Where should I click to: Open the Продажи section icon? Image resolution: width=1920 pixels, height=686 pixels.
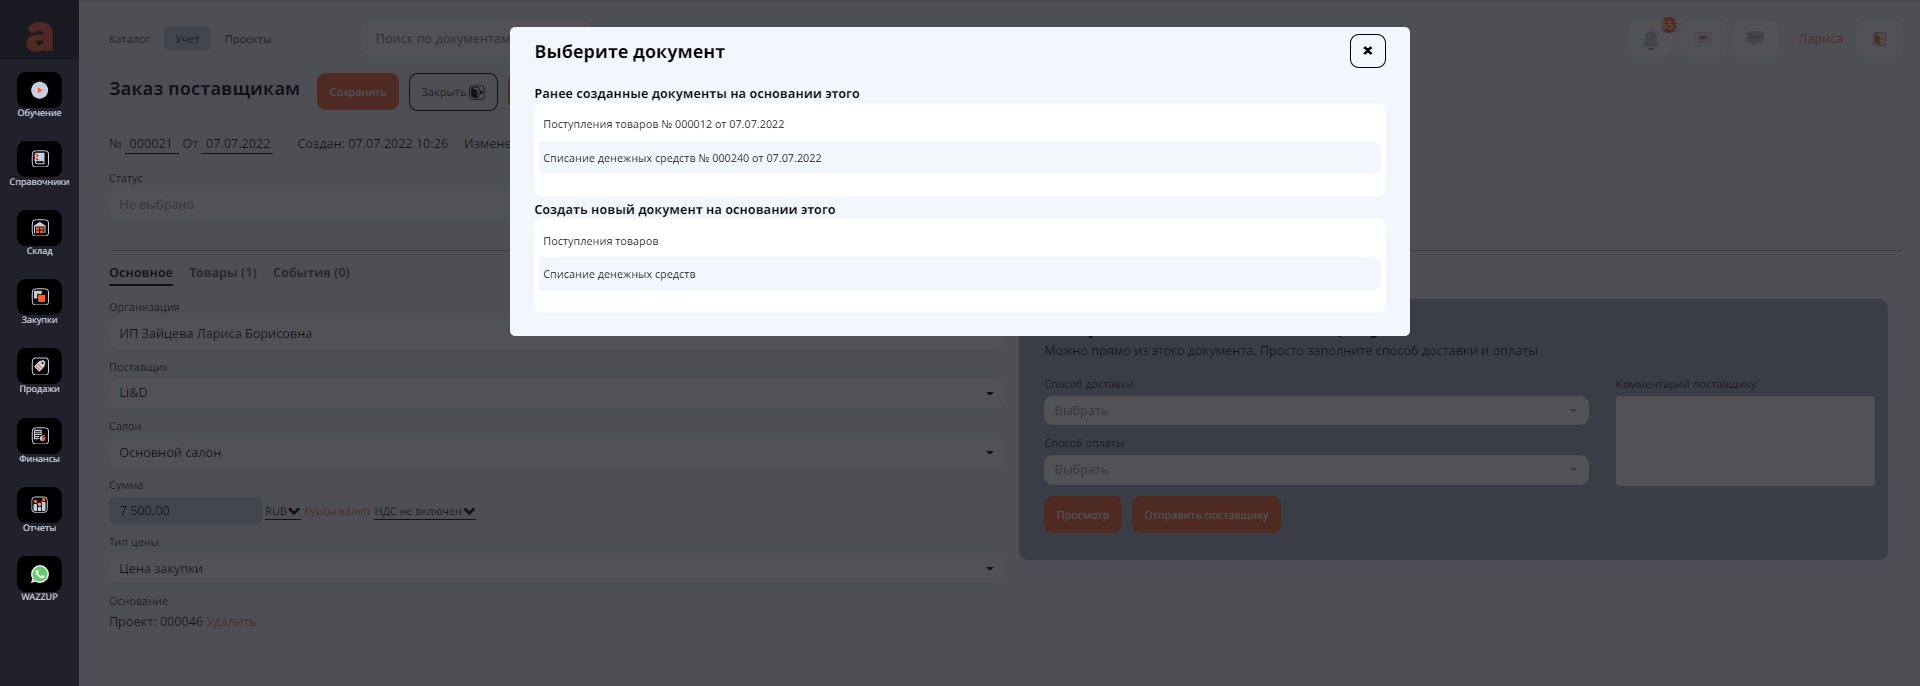point(39,367)
